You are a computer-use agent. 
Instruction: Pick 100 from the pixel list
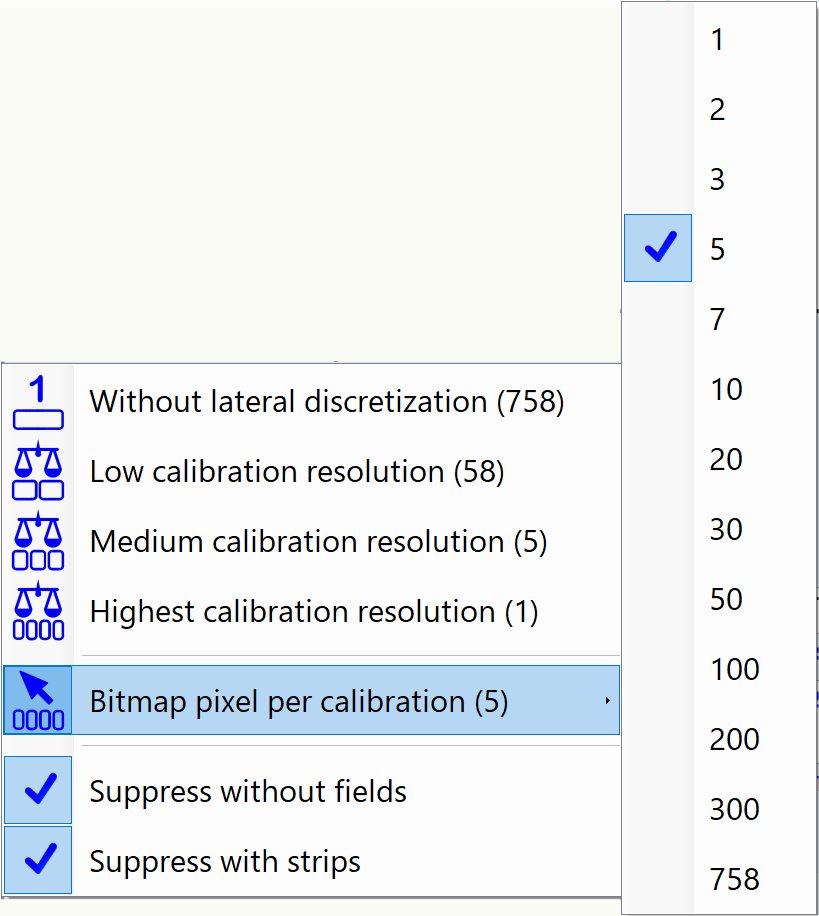coord(735,669)
